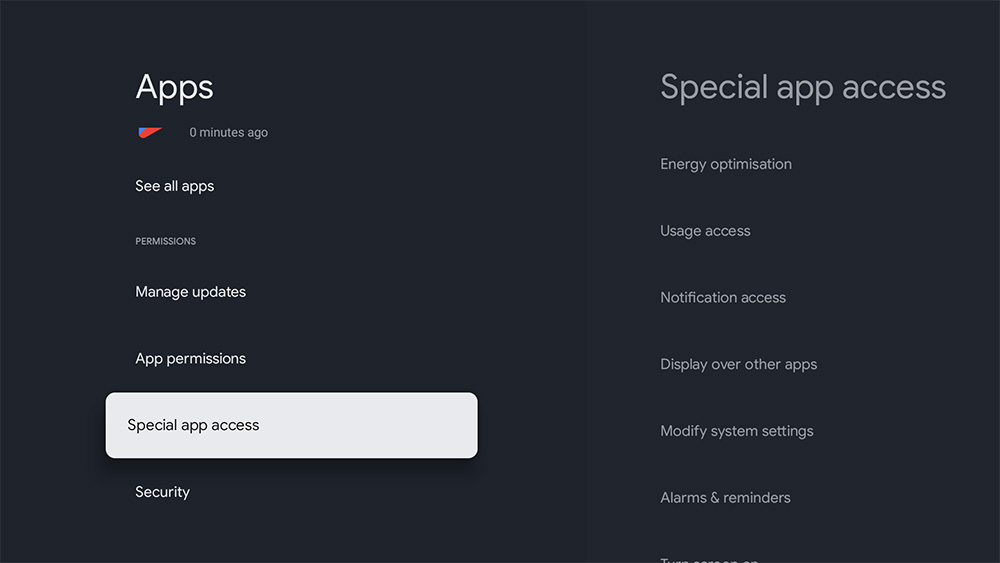
Task: Open Manage updates
Action: pyautogui.click(x=191, y=292)
